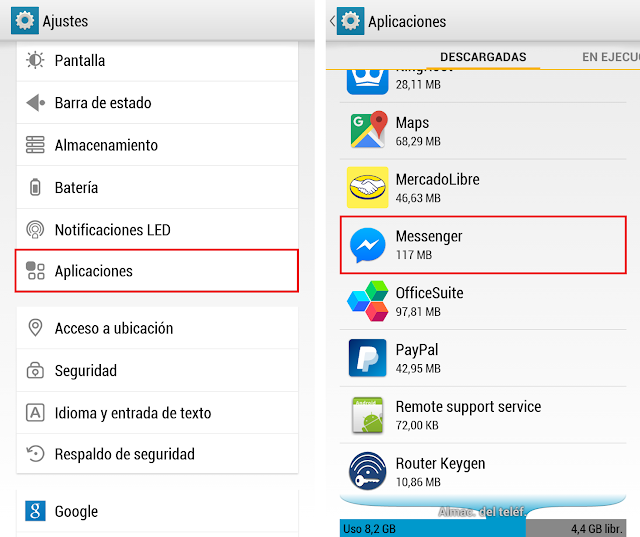Switch to the EN EJECUCIÓN tab
The image size is (640, 537).
click(611, 57)
